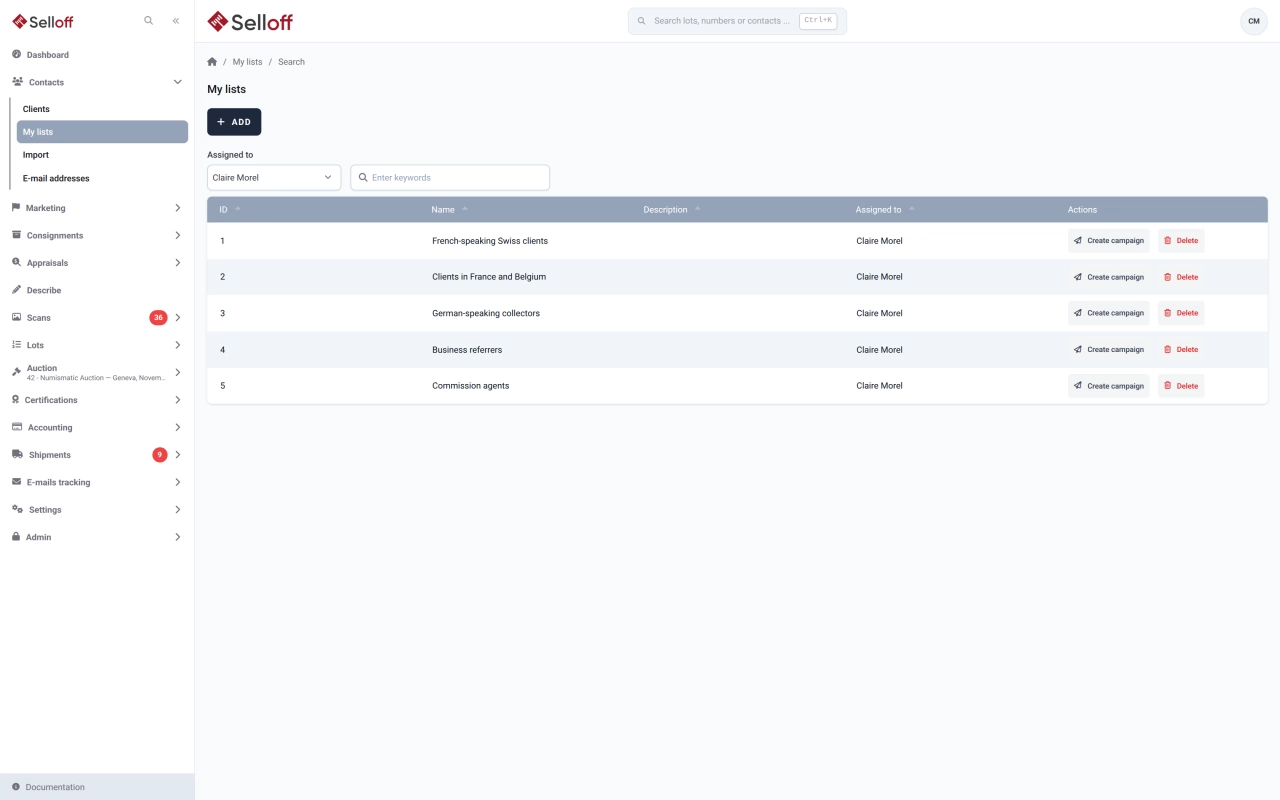Sort by the Assigned to column header
Screen dimensions: 1280x800
tap(885, 210)
